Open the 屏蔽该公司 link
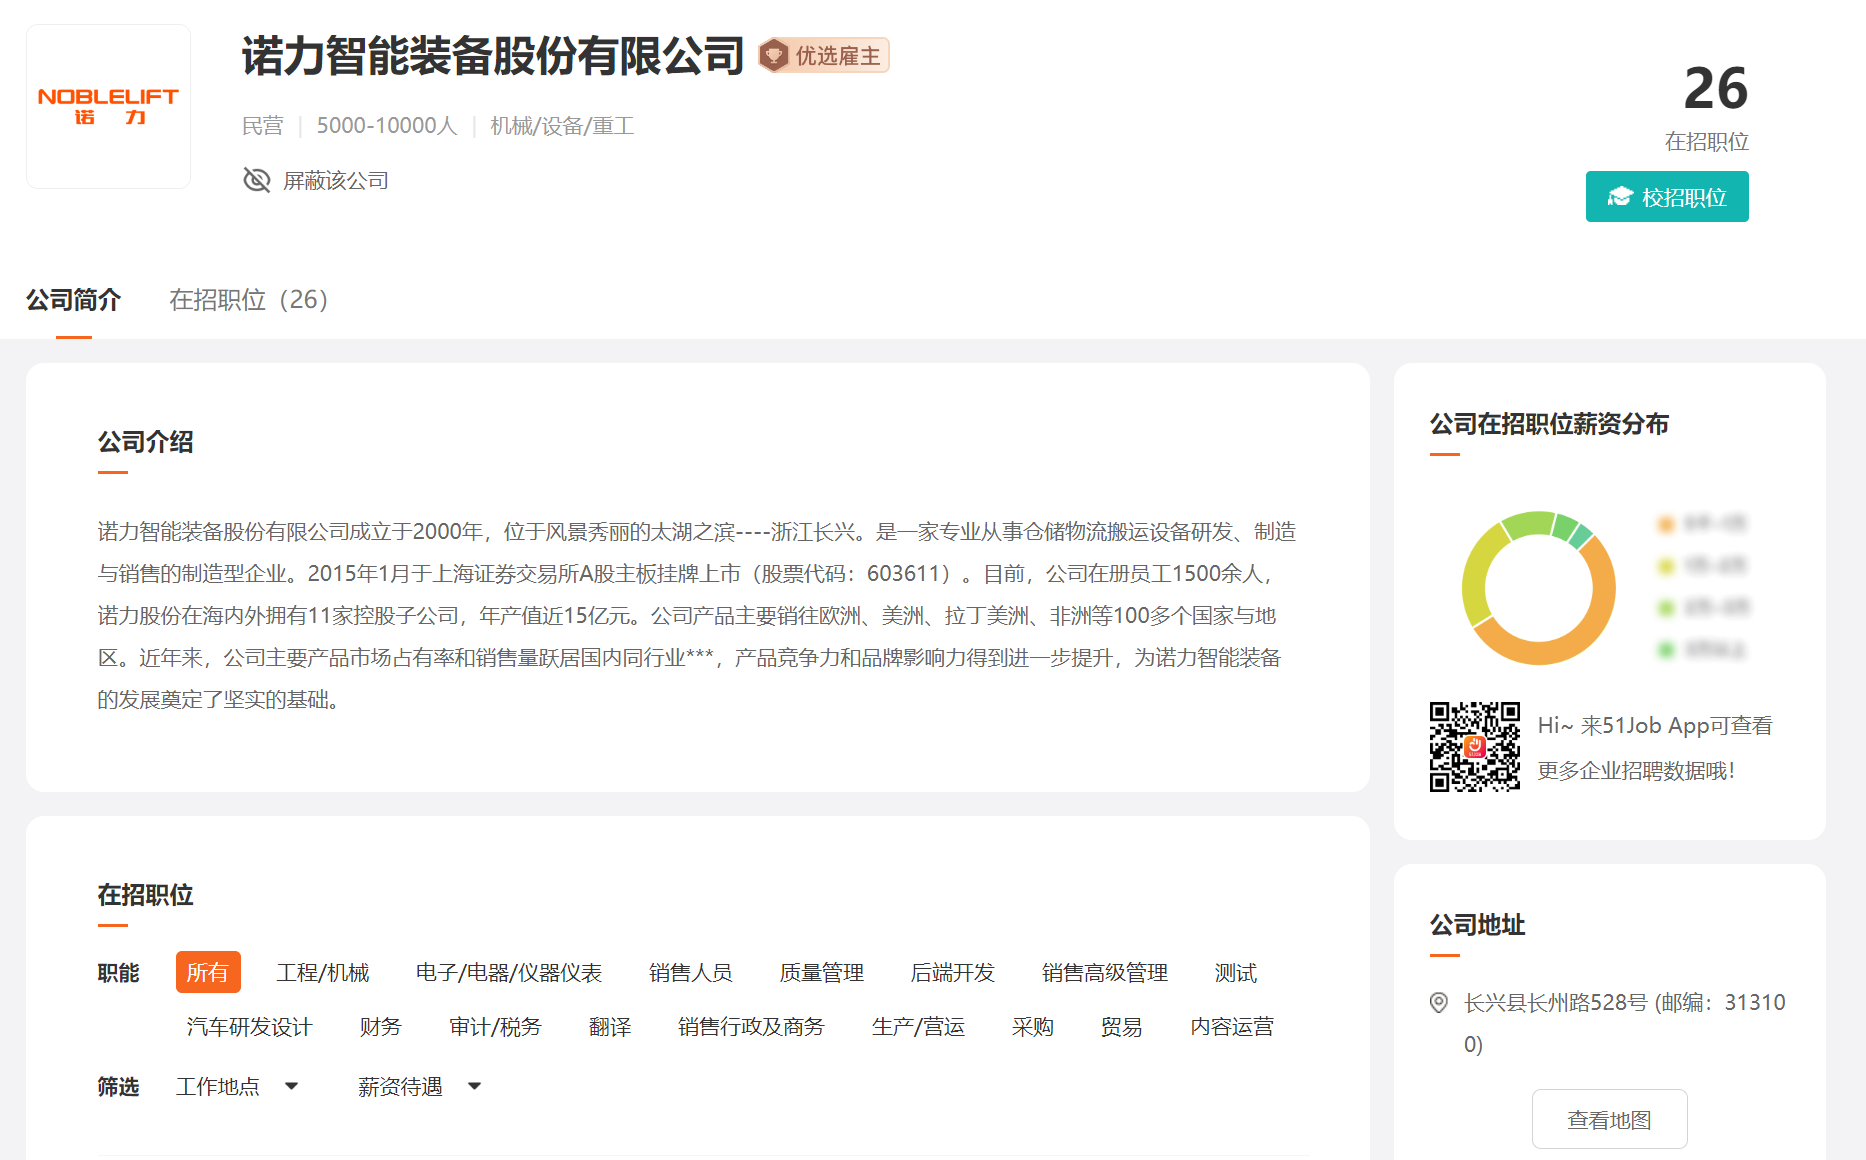 [336, 180]
